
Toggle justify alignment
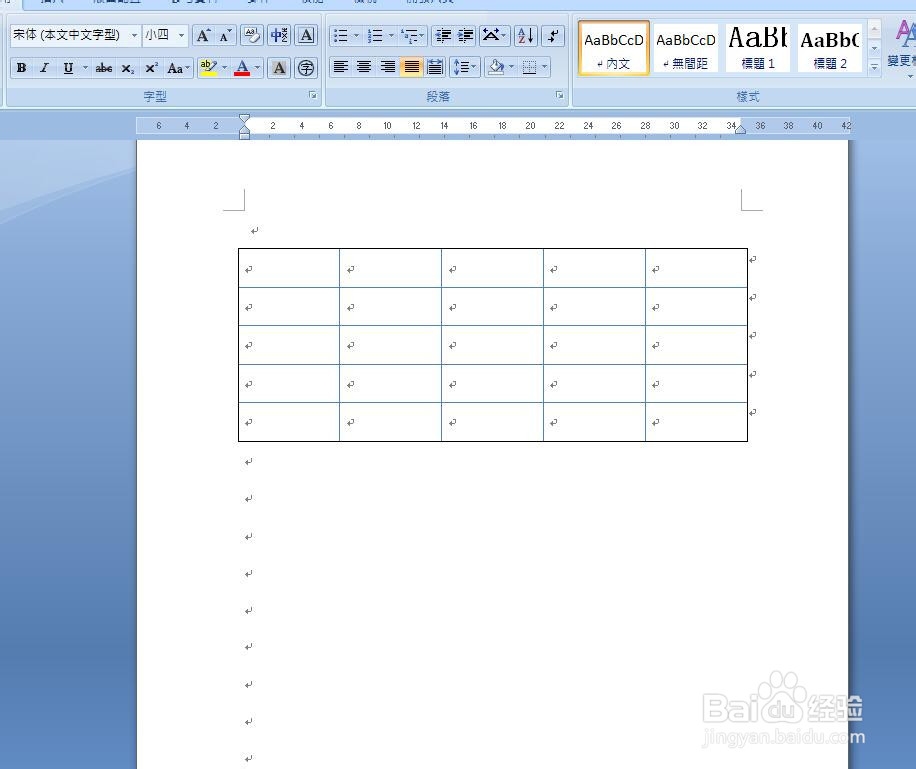tap(411, 67)
